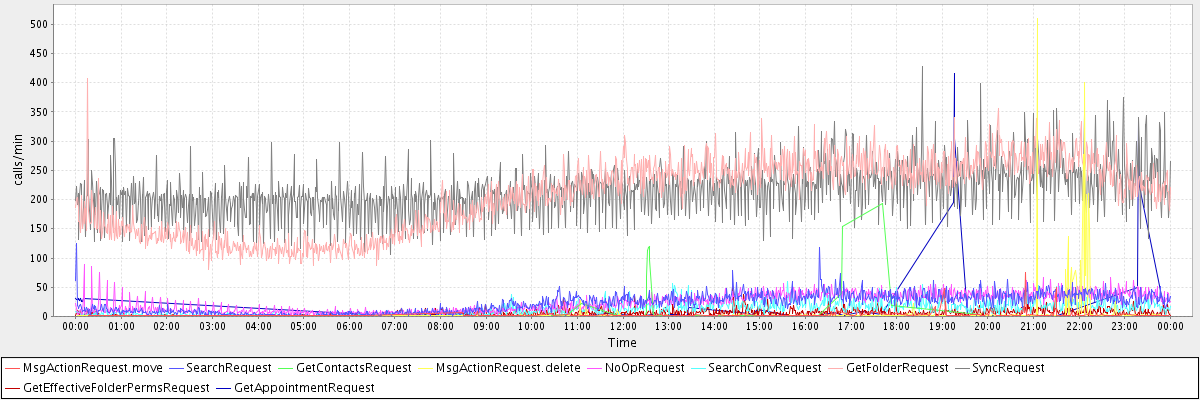The width and height of the screenshot is (1200, 400).
Task: Click the calls/min y-axis title
Action: 18,165
